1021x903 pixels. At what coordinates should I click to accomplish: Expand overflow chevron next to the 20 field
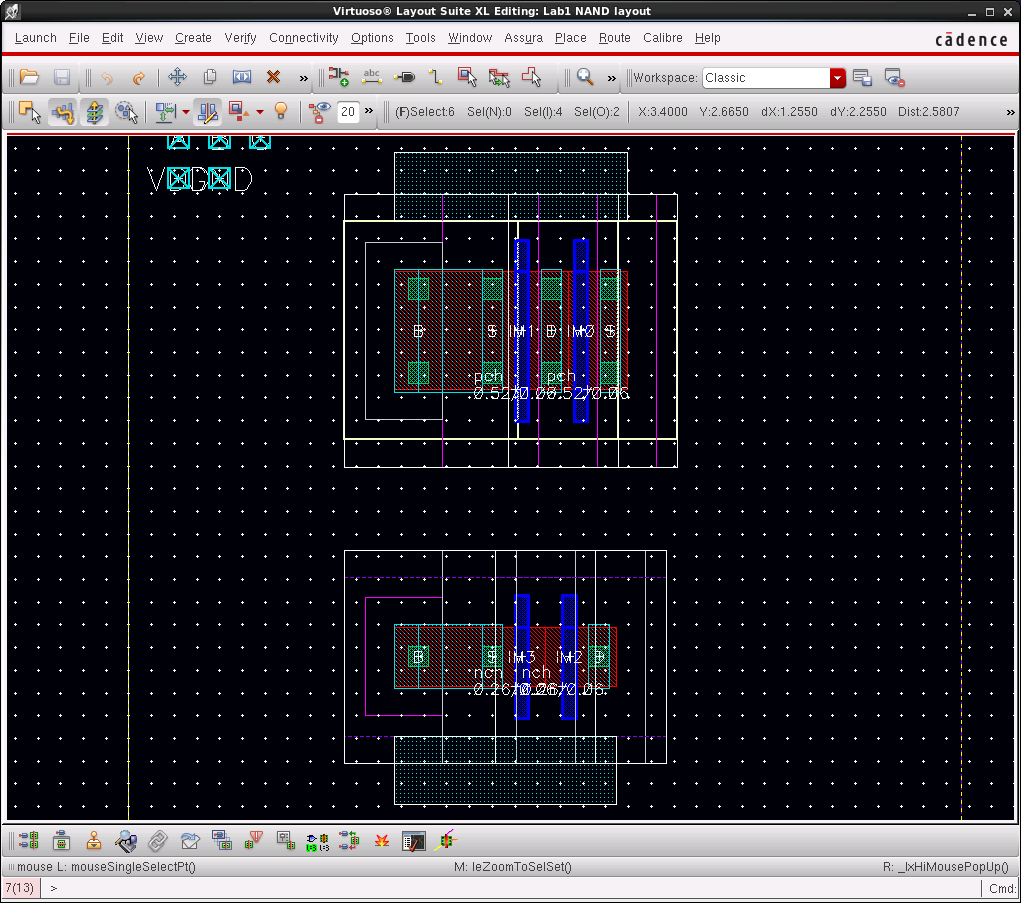coord(369,111)
